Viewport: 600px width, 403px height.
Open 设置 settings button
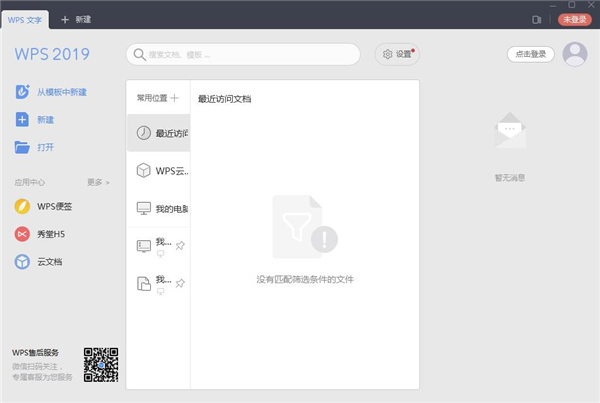(x=397, y=54)
